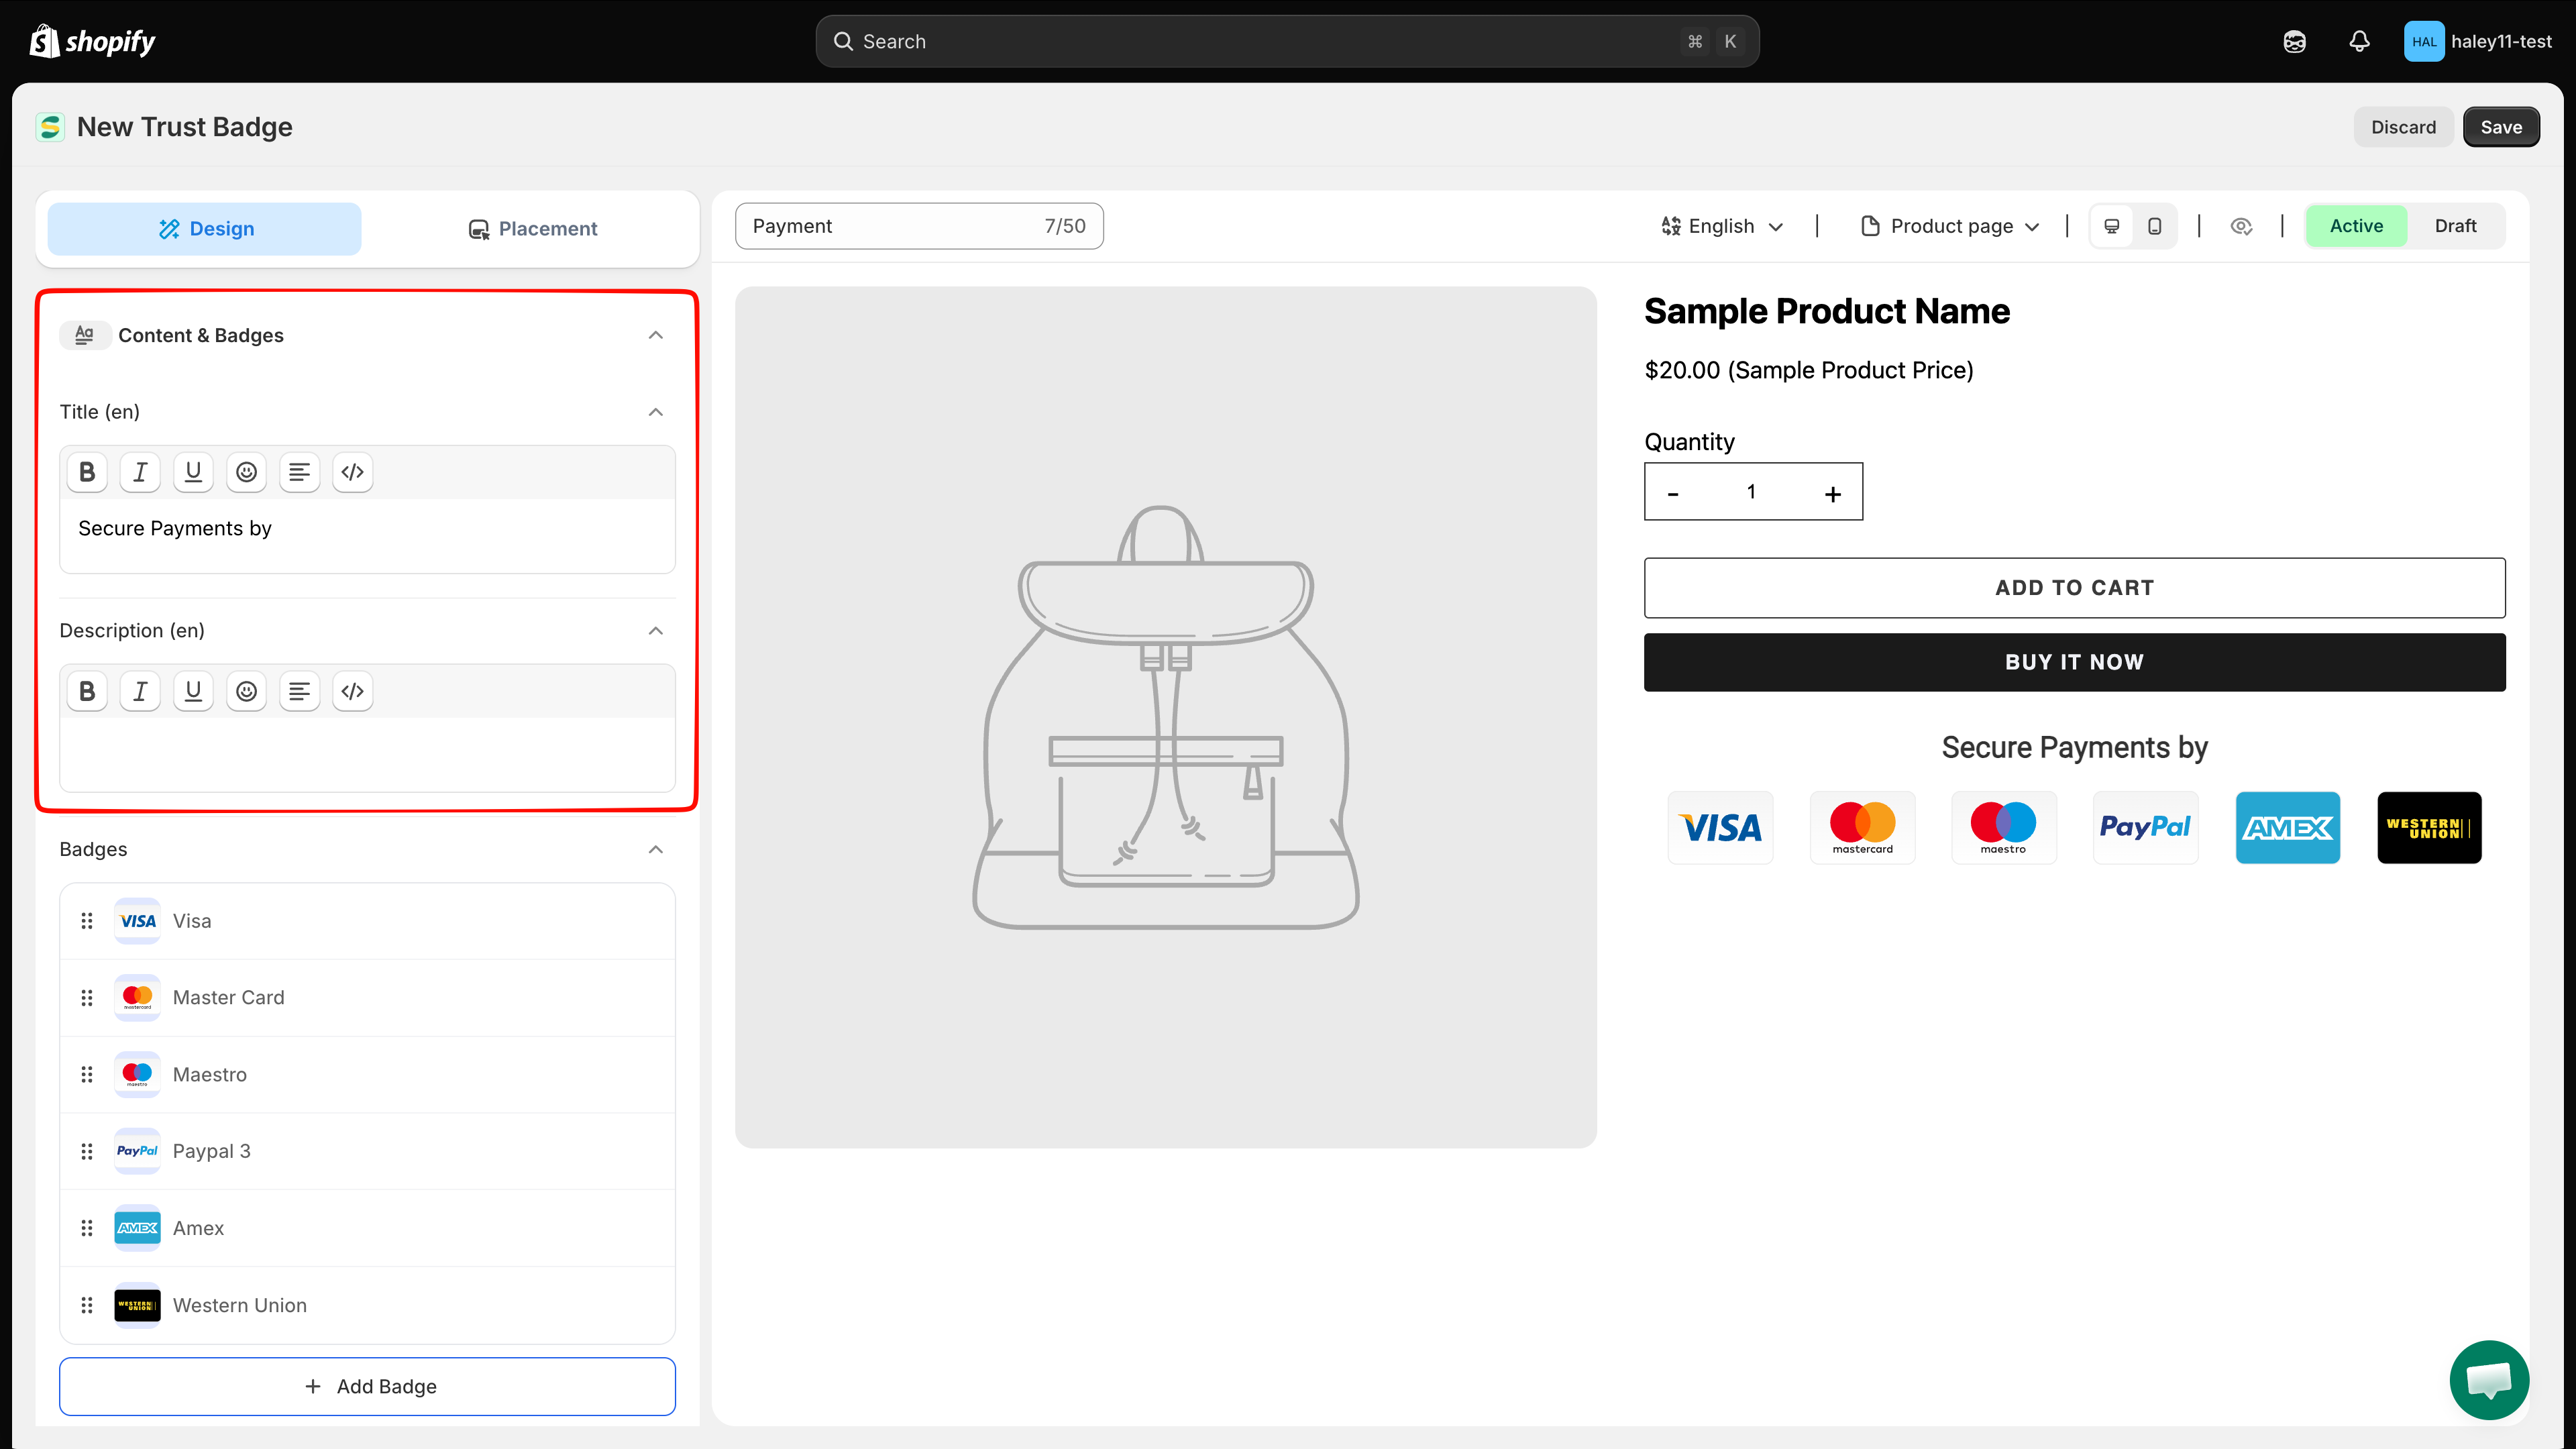The image size is (2576, 1449).
Task: Open emoji picker in Description editor
Action: [x=246, y=691]
